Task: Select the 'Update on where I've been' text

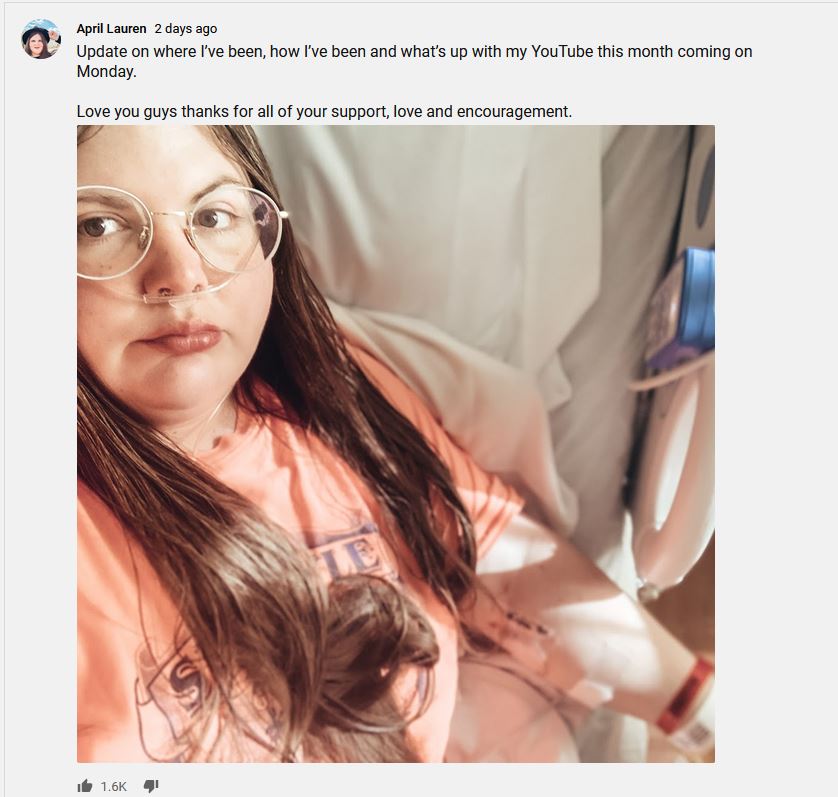Action: tap(171, 52)
